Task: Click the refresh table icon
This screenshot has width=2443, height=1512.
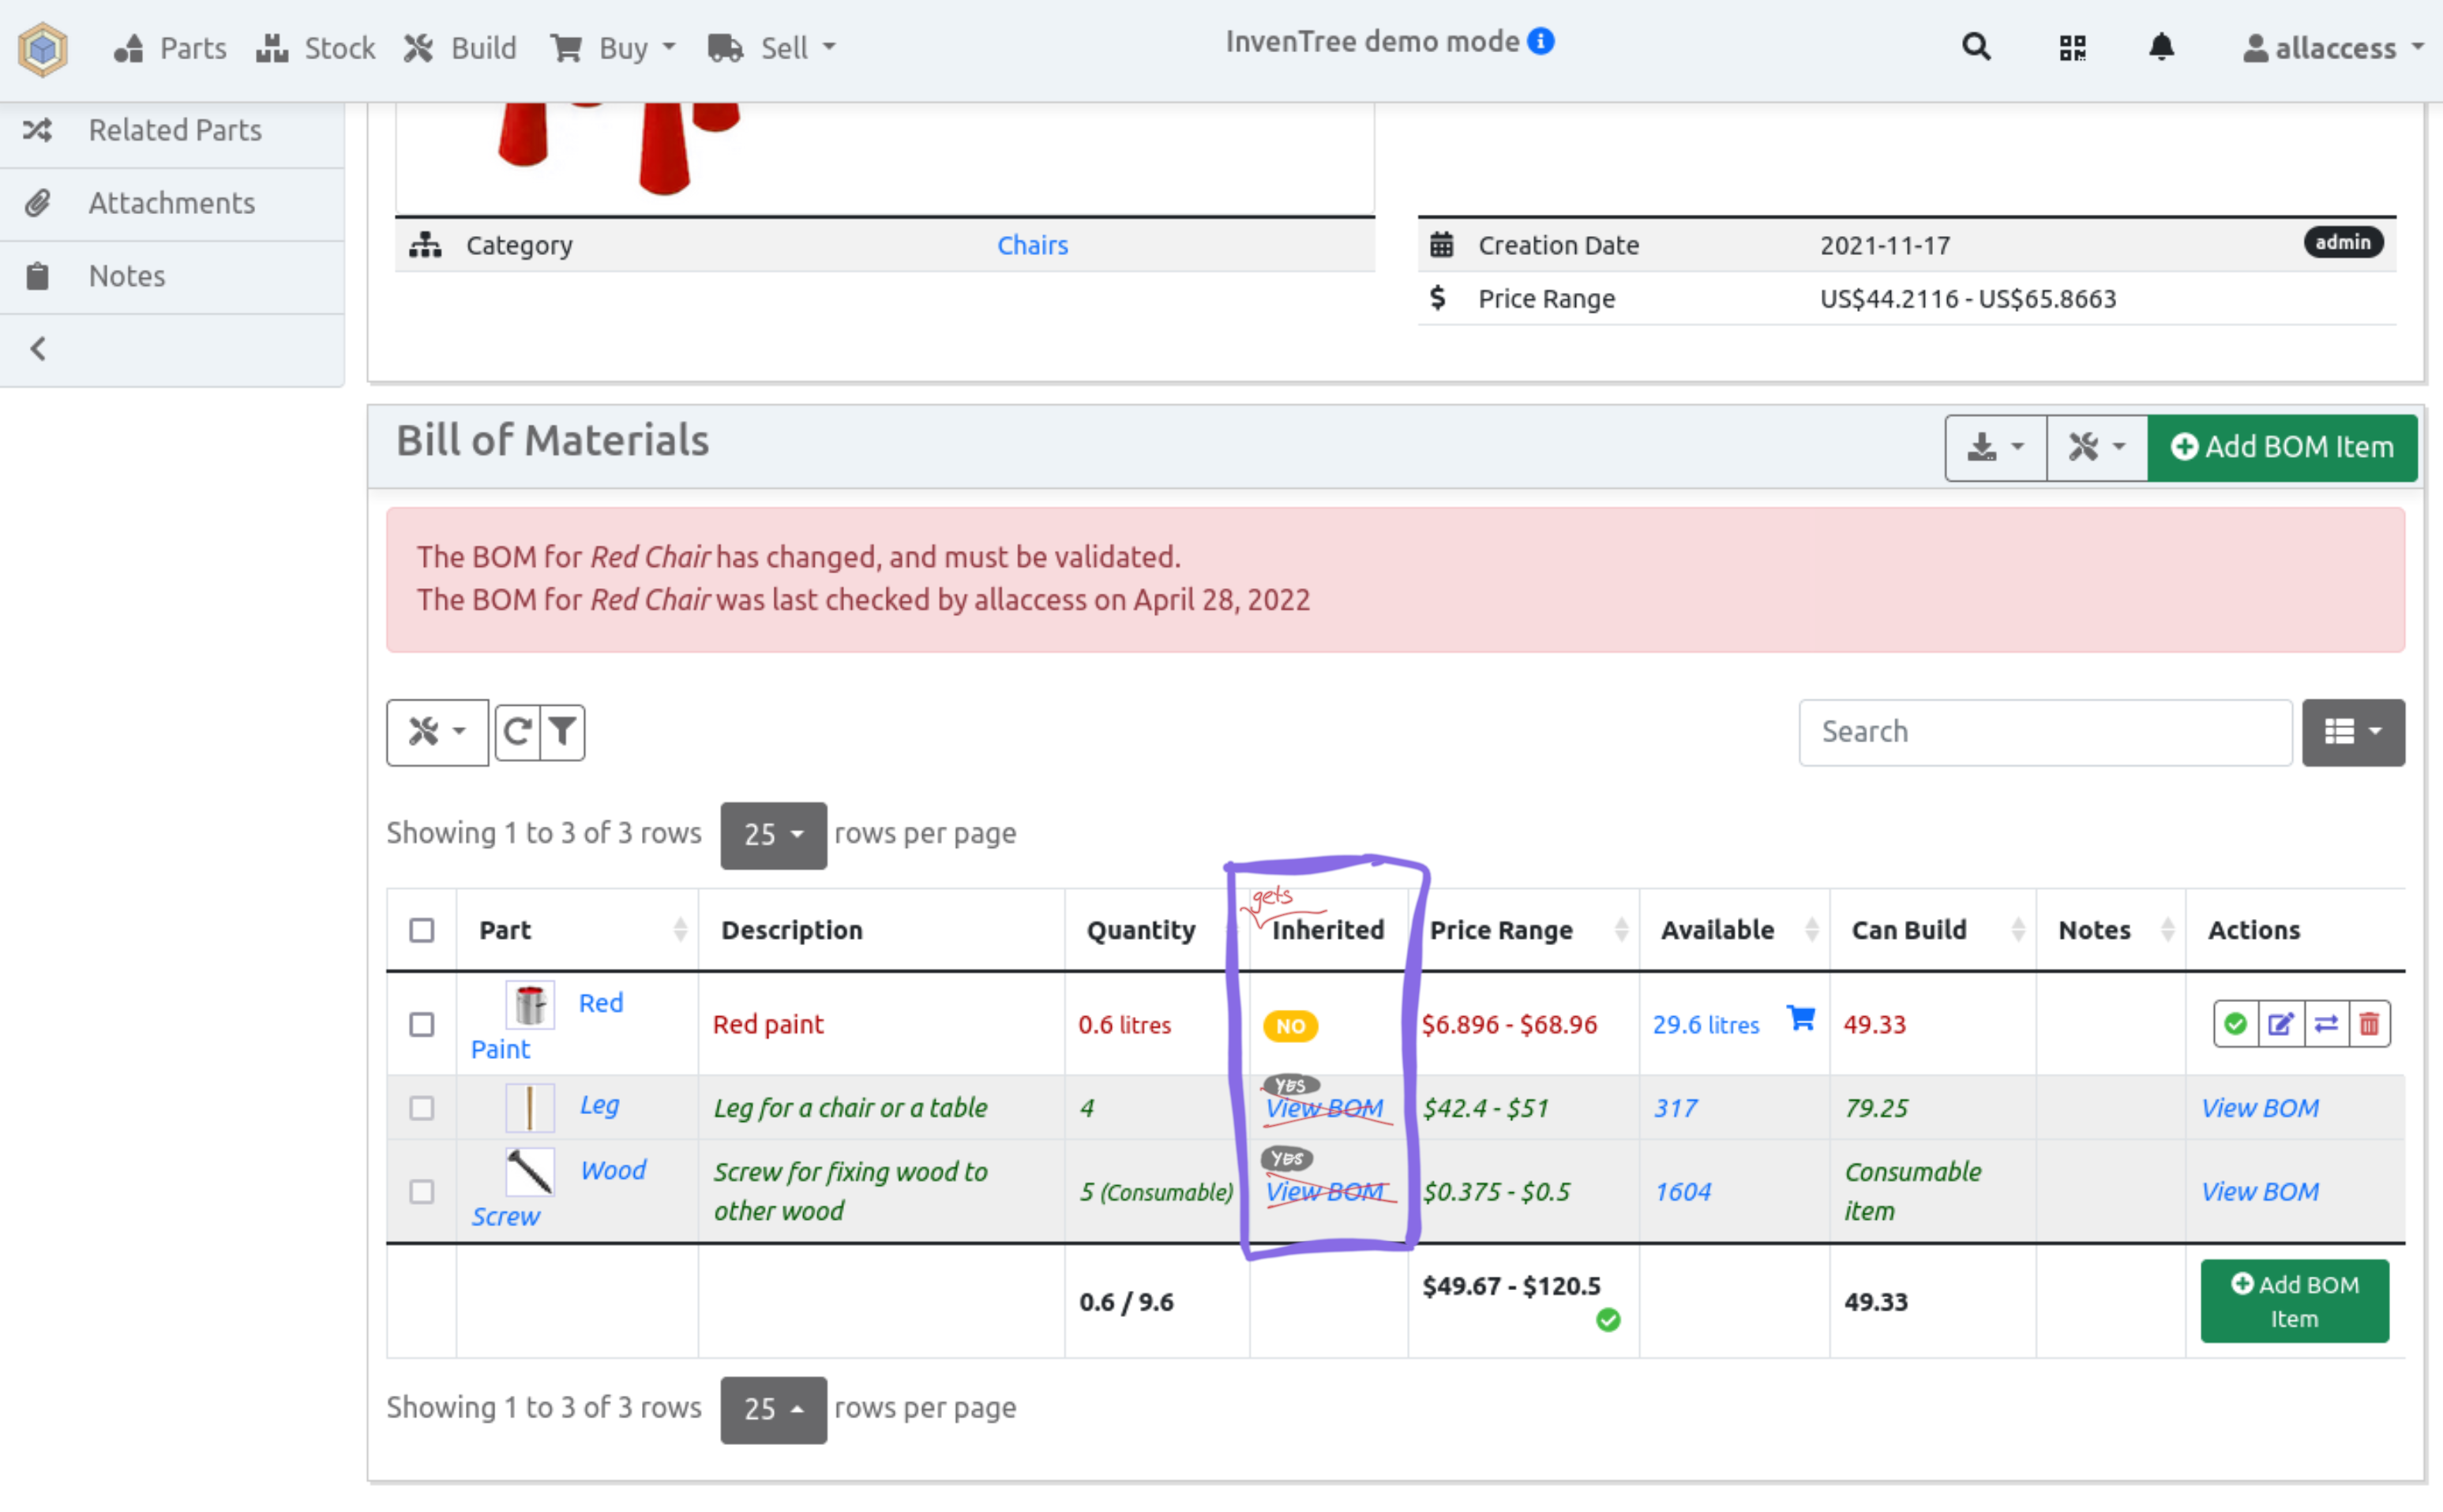Action: (x=517, y=732)
